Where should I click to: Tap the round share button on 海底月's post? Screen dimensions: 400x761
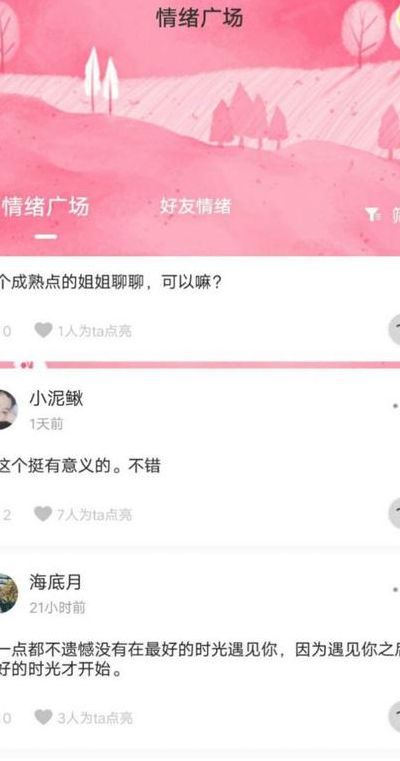(x=395, y=716)
